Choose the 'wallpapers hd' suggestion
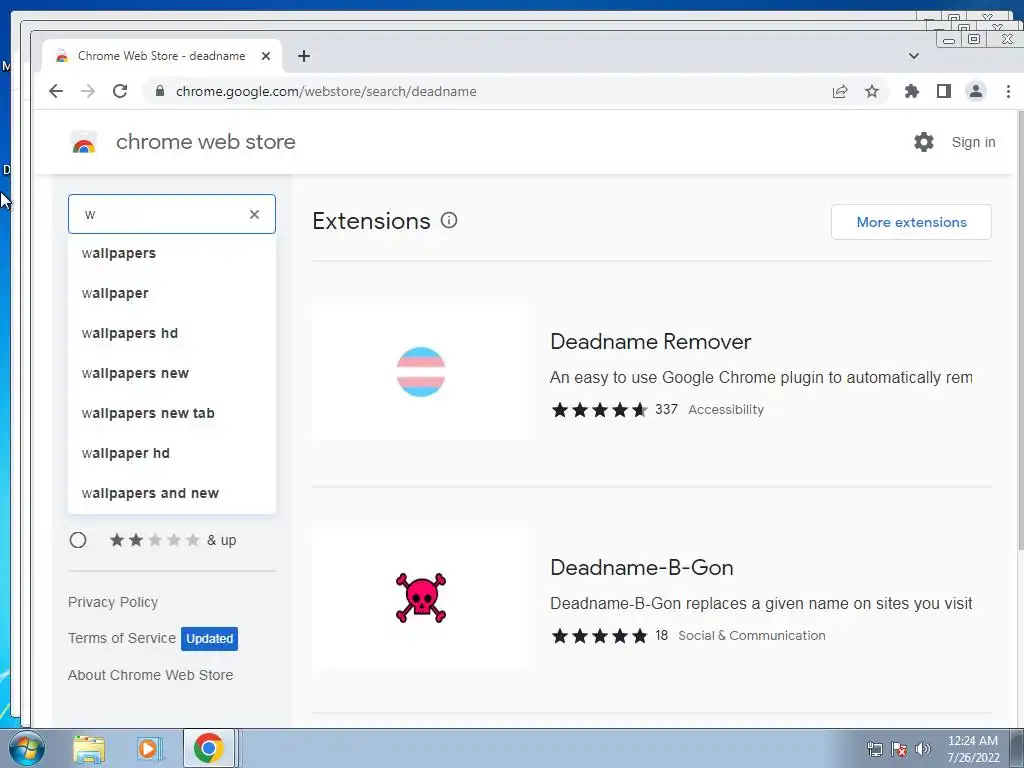Image resolution: width=1024 pixels, height=768 pixels. (x=172, y=333)
